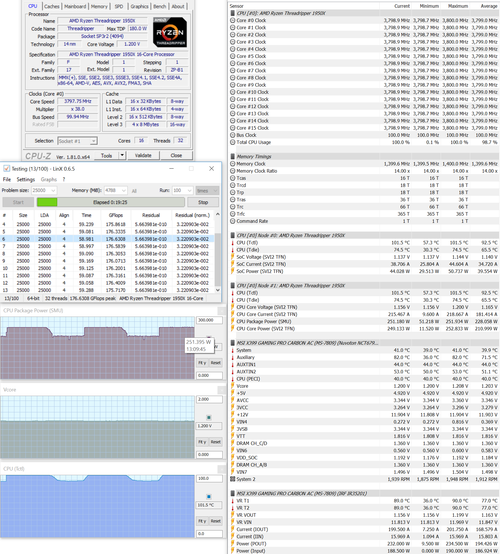Stop the LinX stress test
Image resolution: width=500 pixels, height=554 pixels.
tap(203, 202)
